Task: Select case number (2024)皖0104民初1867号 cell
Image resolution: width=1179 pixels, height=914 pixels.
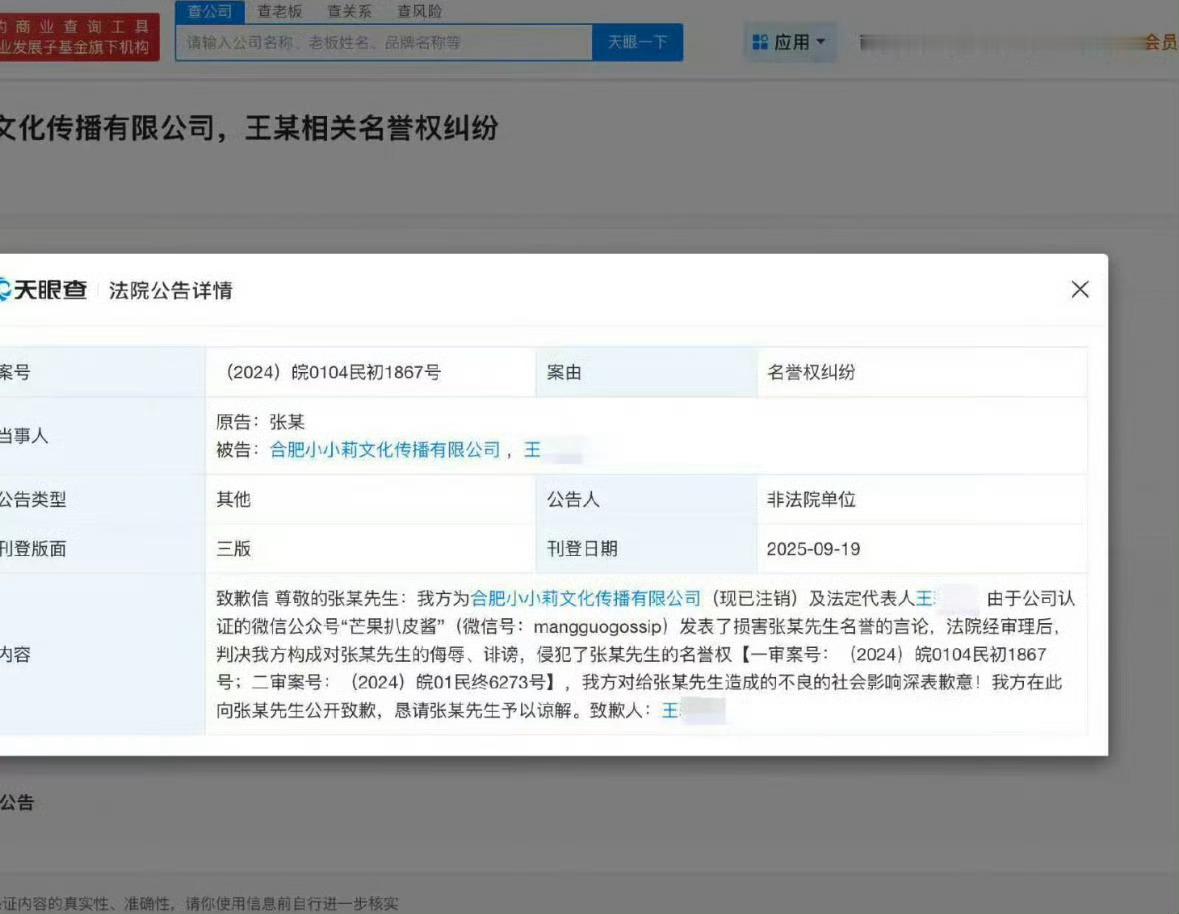Action: coord(371,372)
